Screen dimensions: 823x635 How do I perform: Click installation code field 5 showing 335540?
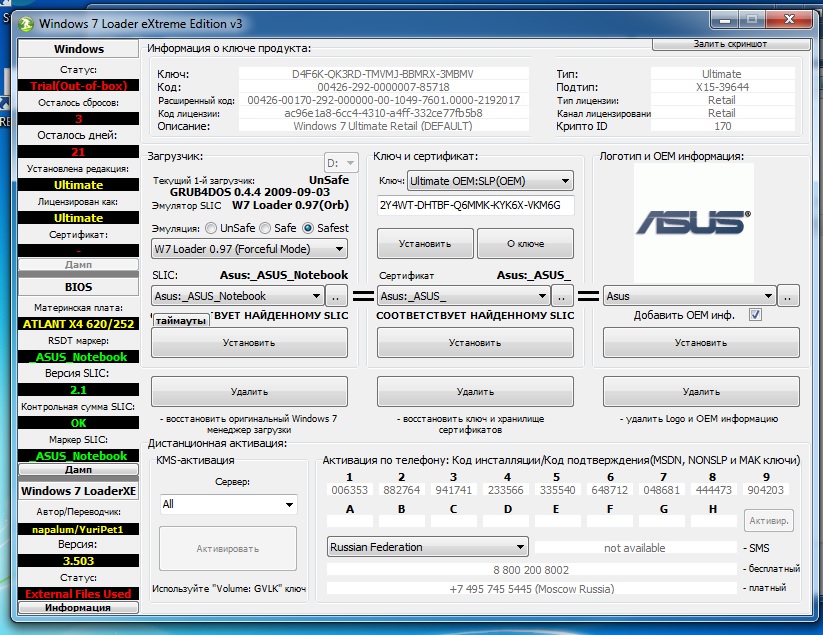558,490
